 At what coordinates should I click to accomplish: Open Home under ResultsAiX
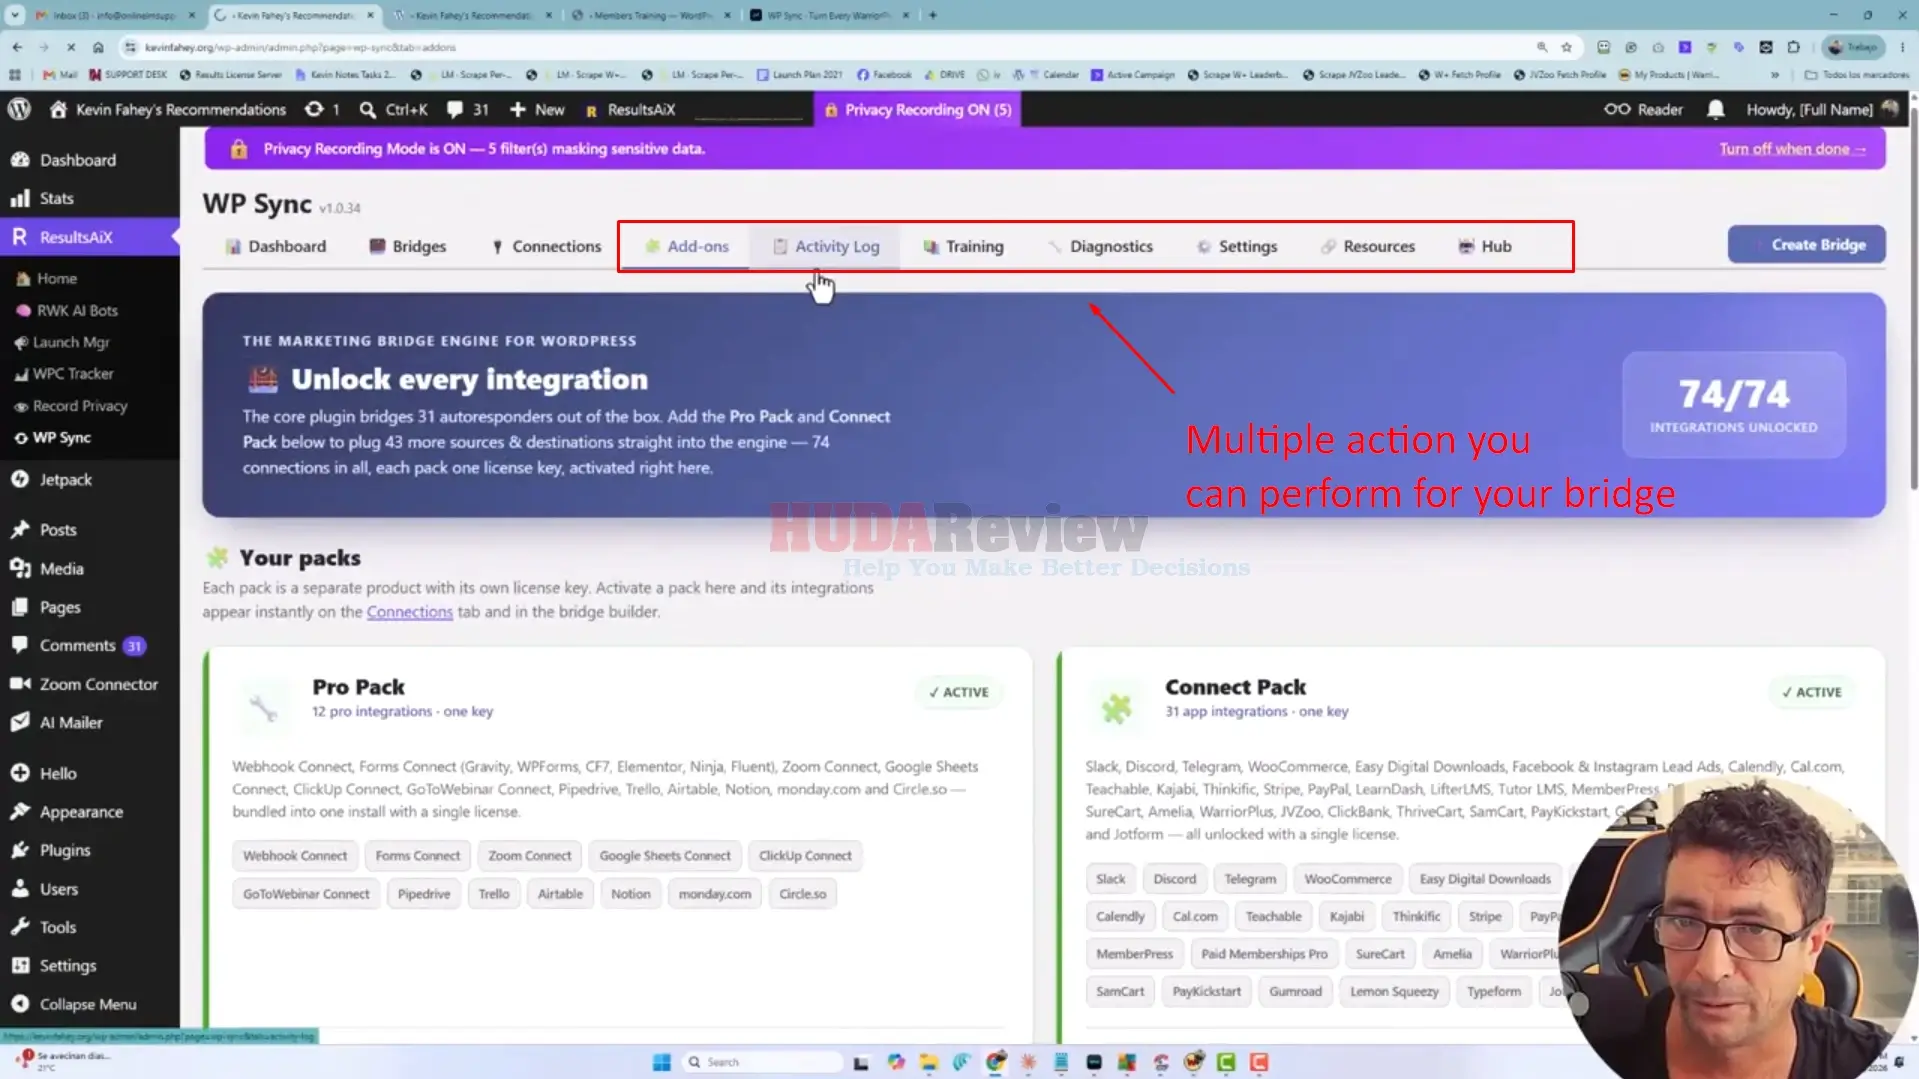pos(57,279)
